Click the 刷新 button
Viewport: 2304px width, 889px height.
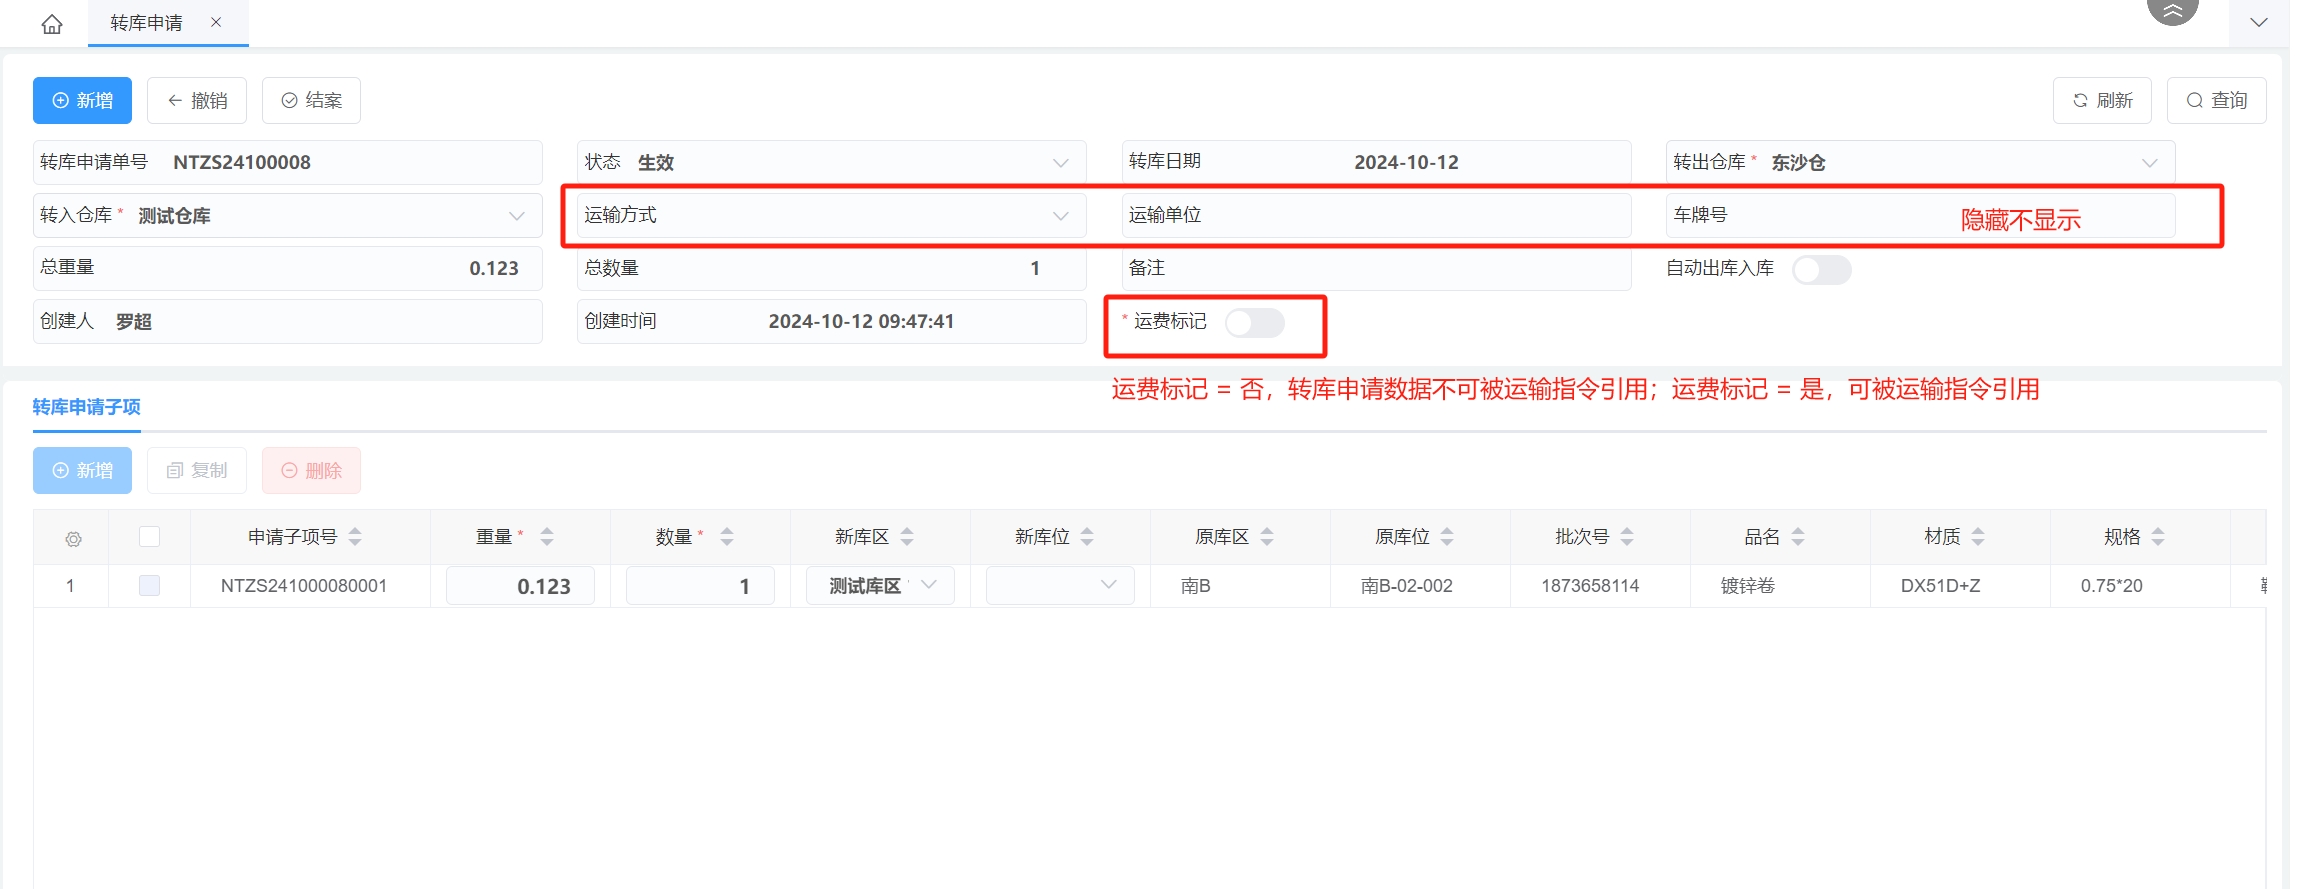click(x=2102, y=100)
